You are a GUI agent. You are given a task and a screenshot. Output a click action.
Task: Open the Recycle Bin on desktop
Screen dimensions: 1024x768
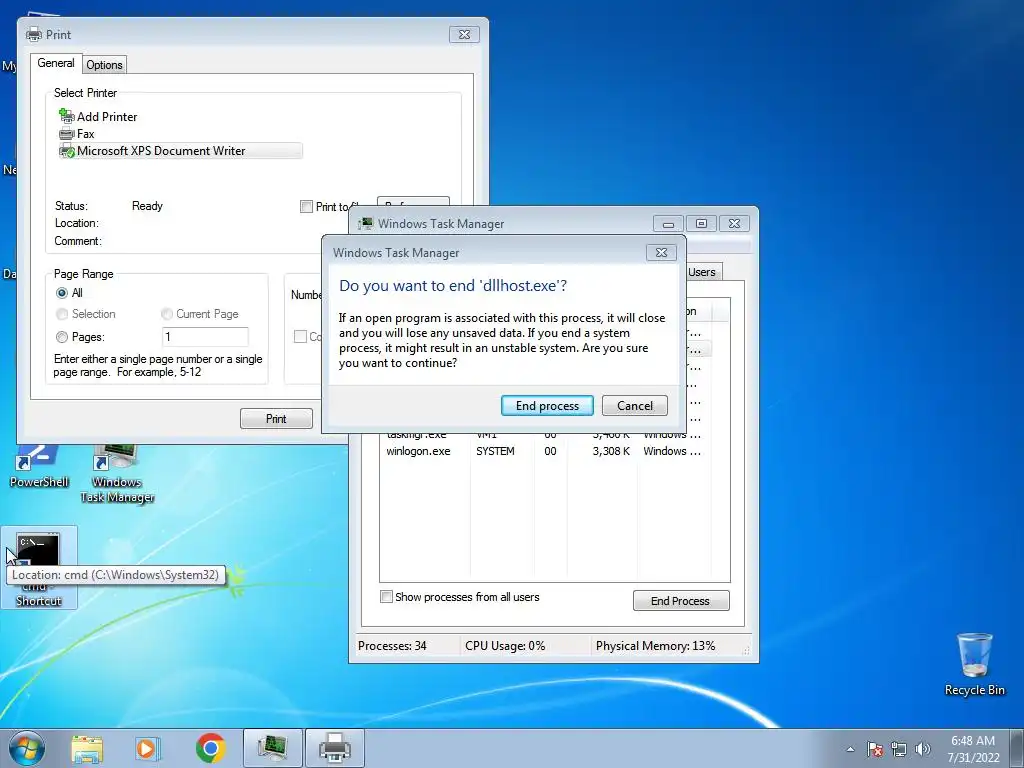tap(974, 664)
